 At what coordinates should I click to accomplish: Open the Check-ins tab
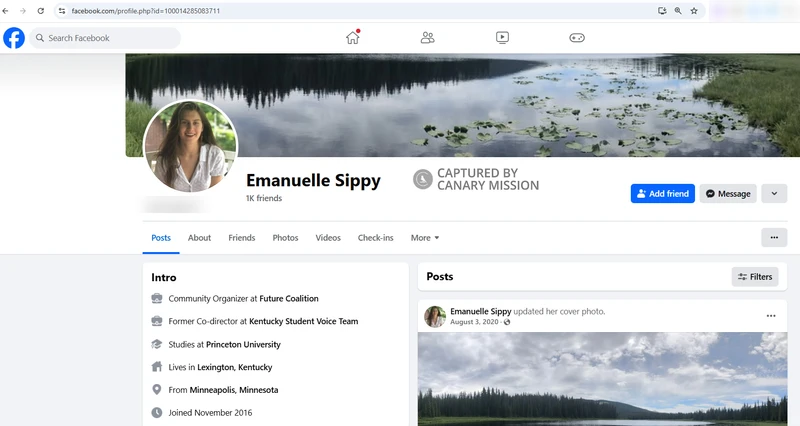click(375, 238)
